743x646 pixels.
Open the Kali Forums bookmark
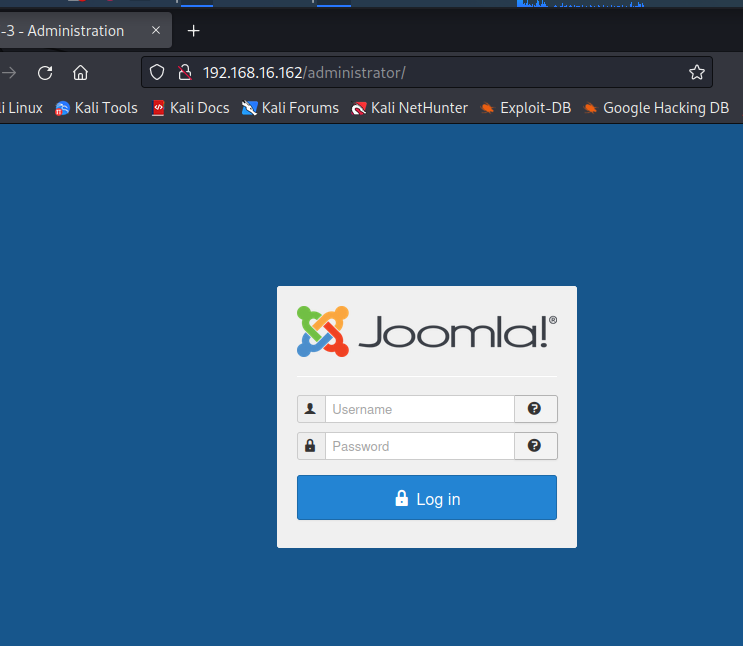coord(290,108)
